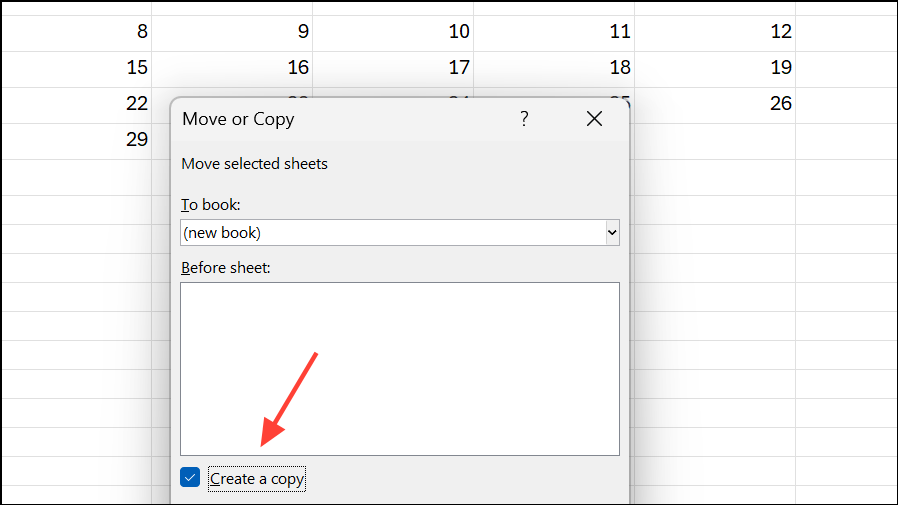The width and height of the screenshot is (898, 505).
Task: Open the To book (new book) combo box
Action: pos(392,233)
